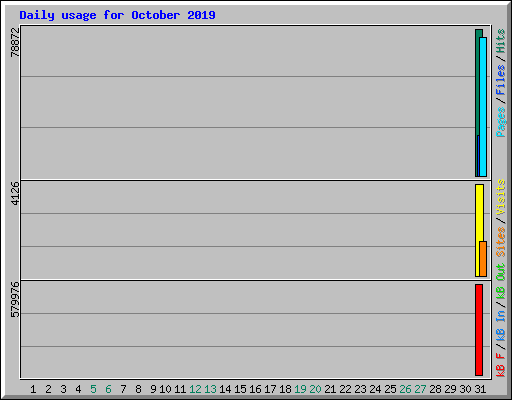Click day 2 on the x-axis
Image resolution: width=512 pixels, height=400 pixels.
click(x=48, y=389)
